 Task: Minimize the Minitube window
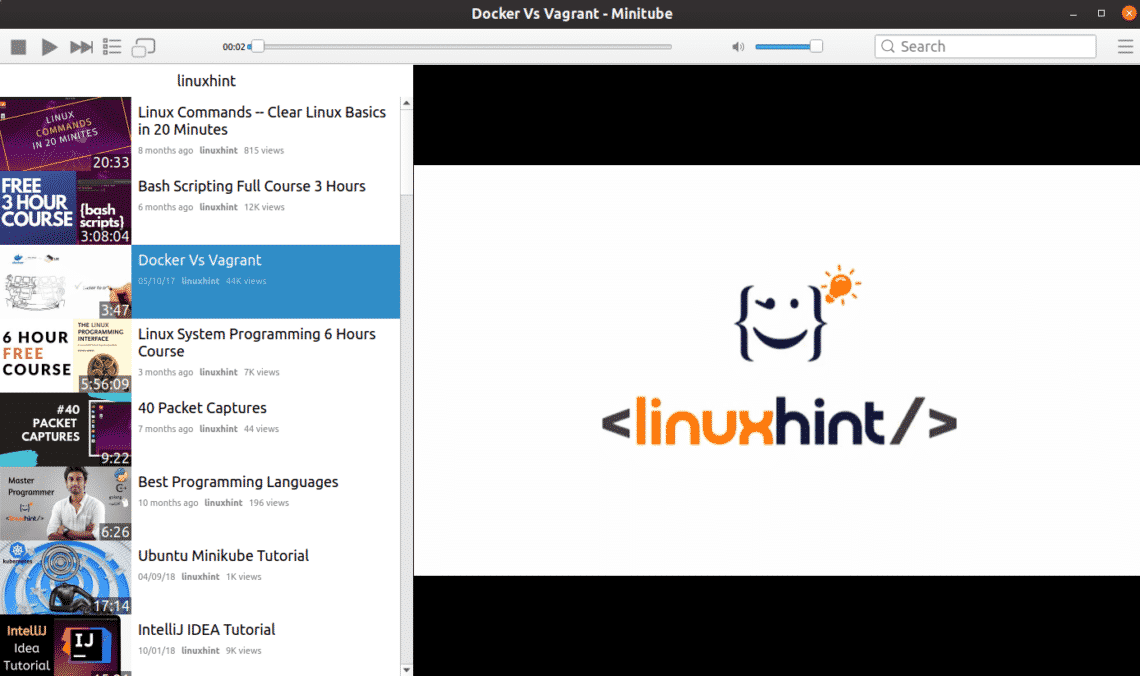1073,14
